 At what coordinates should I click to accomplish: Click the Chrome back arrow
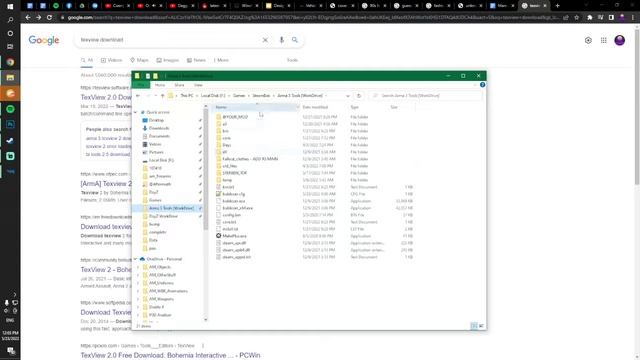pos(28,18)
